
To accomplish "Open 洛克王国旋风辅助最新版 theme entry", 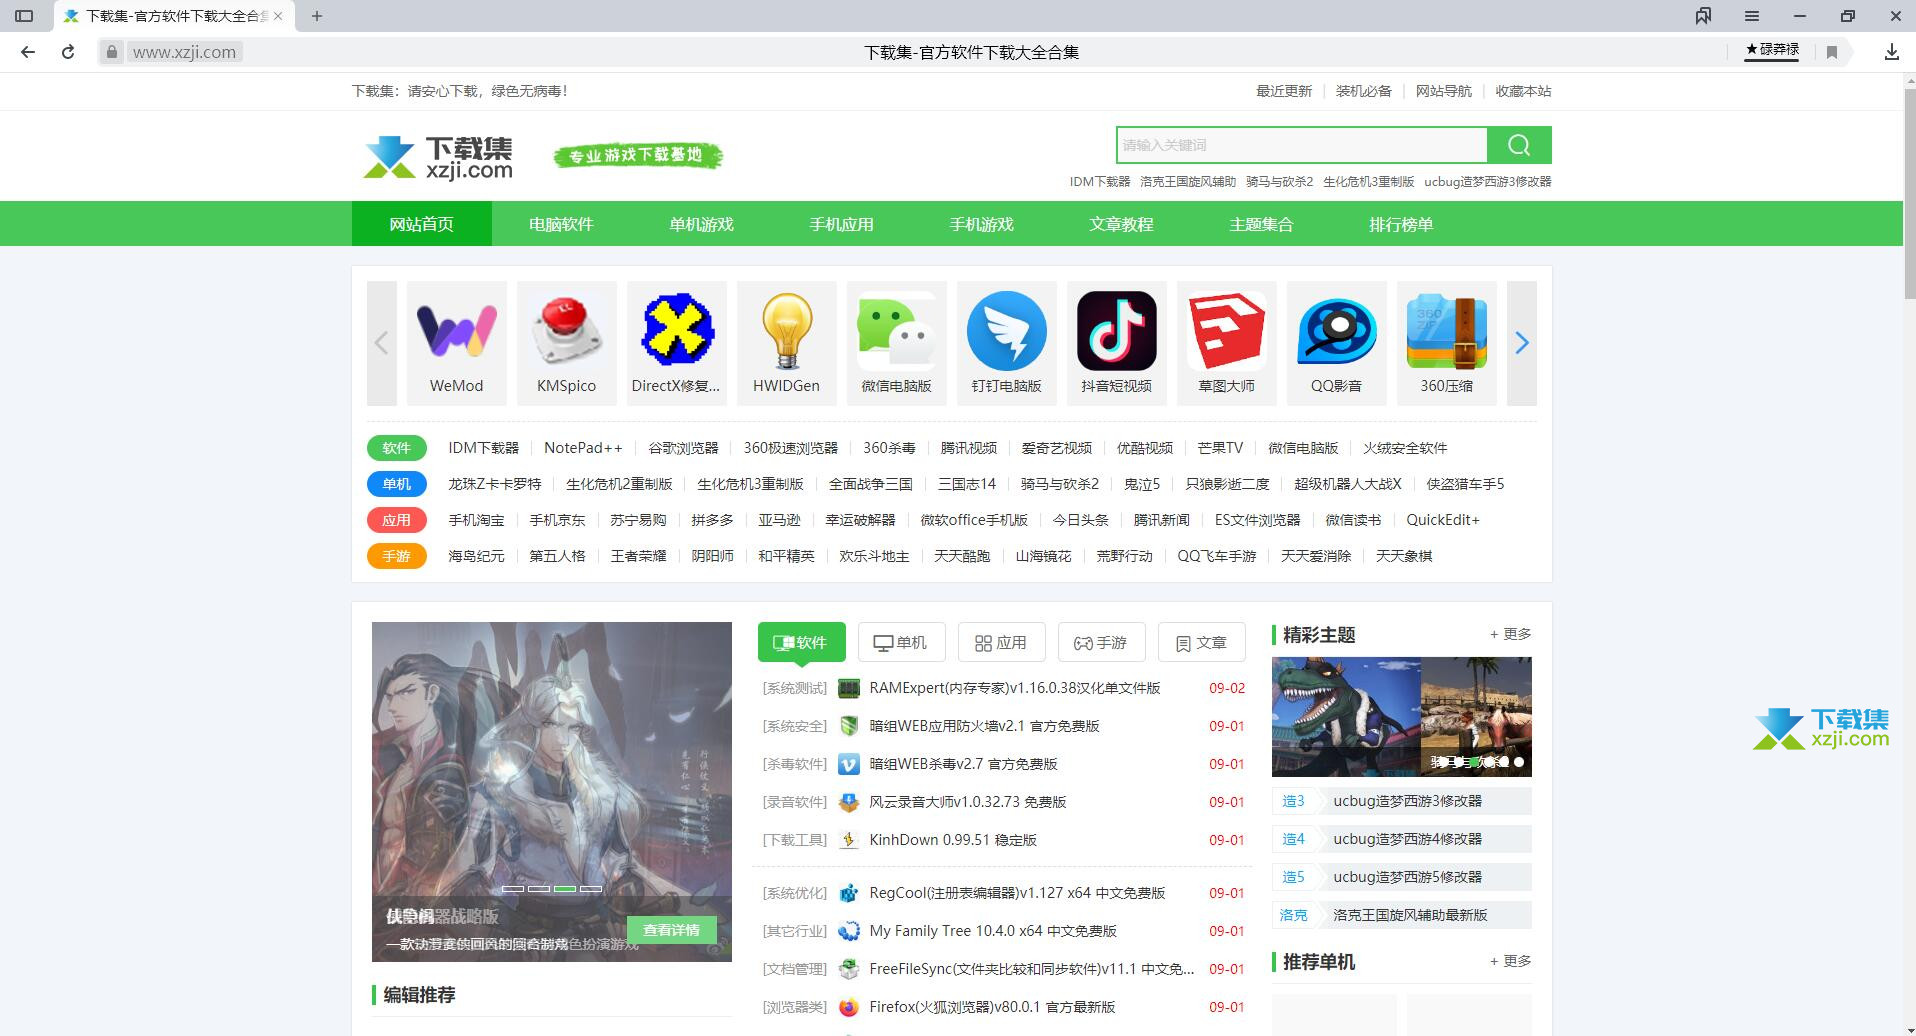I will point(1402,915).
